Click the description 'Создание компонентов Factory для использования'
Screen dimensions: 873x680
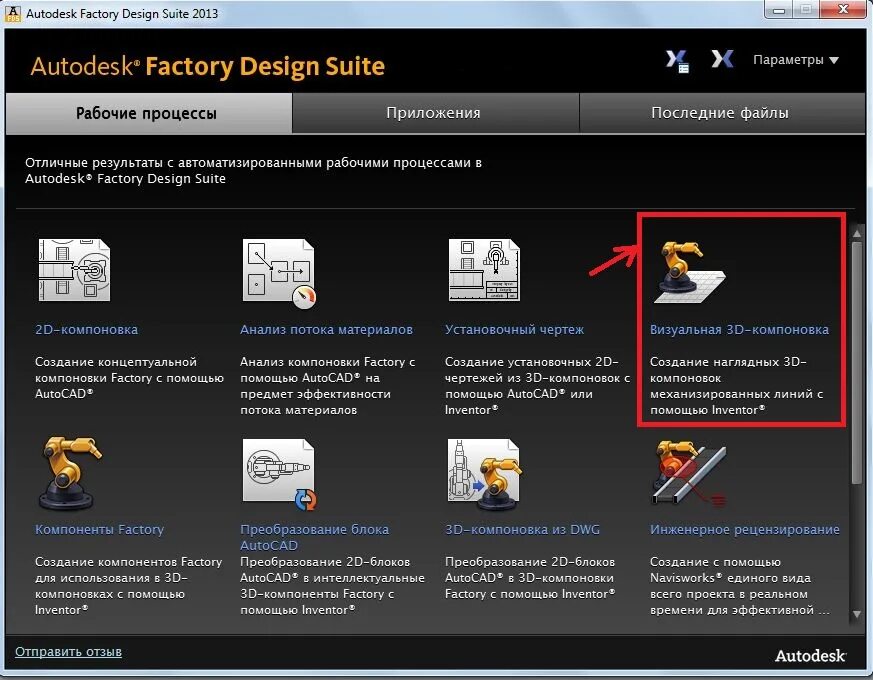tap(129, 586)
